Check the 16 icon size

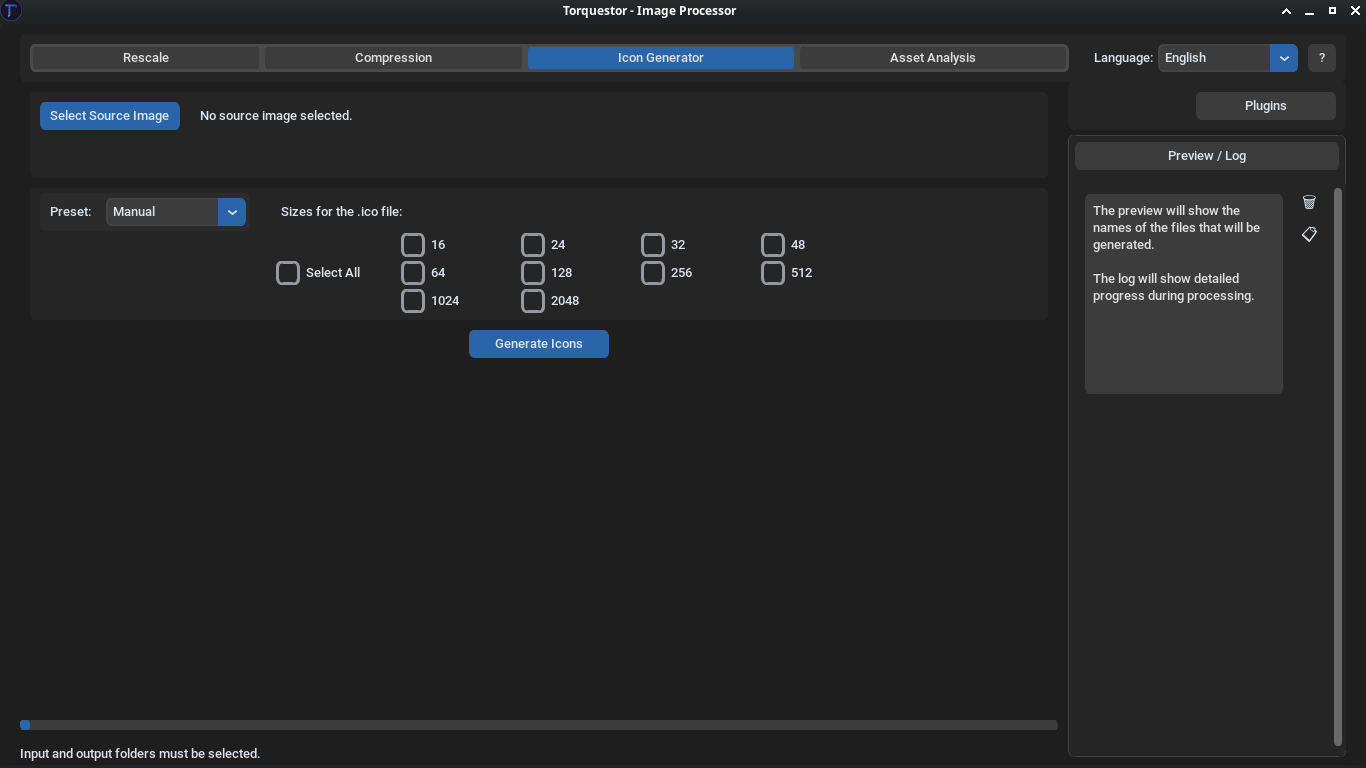tap(412, 244)
